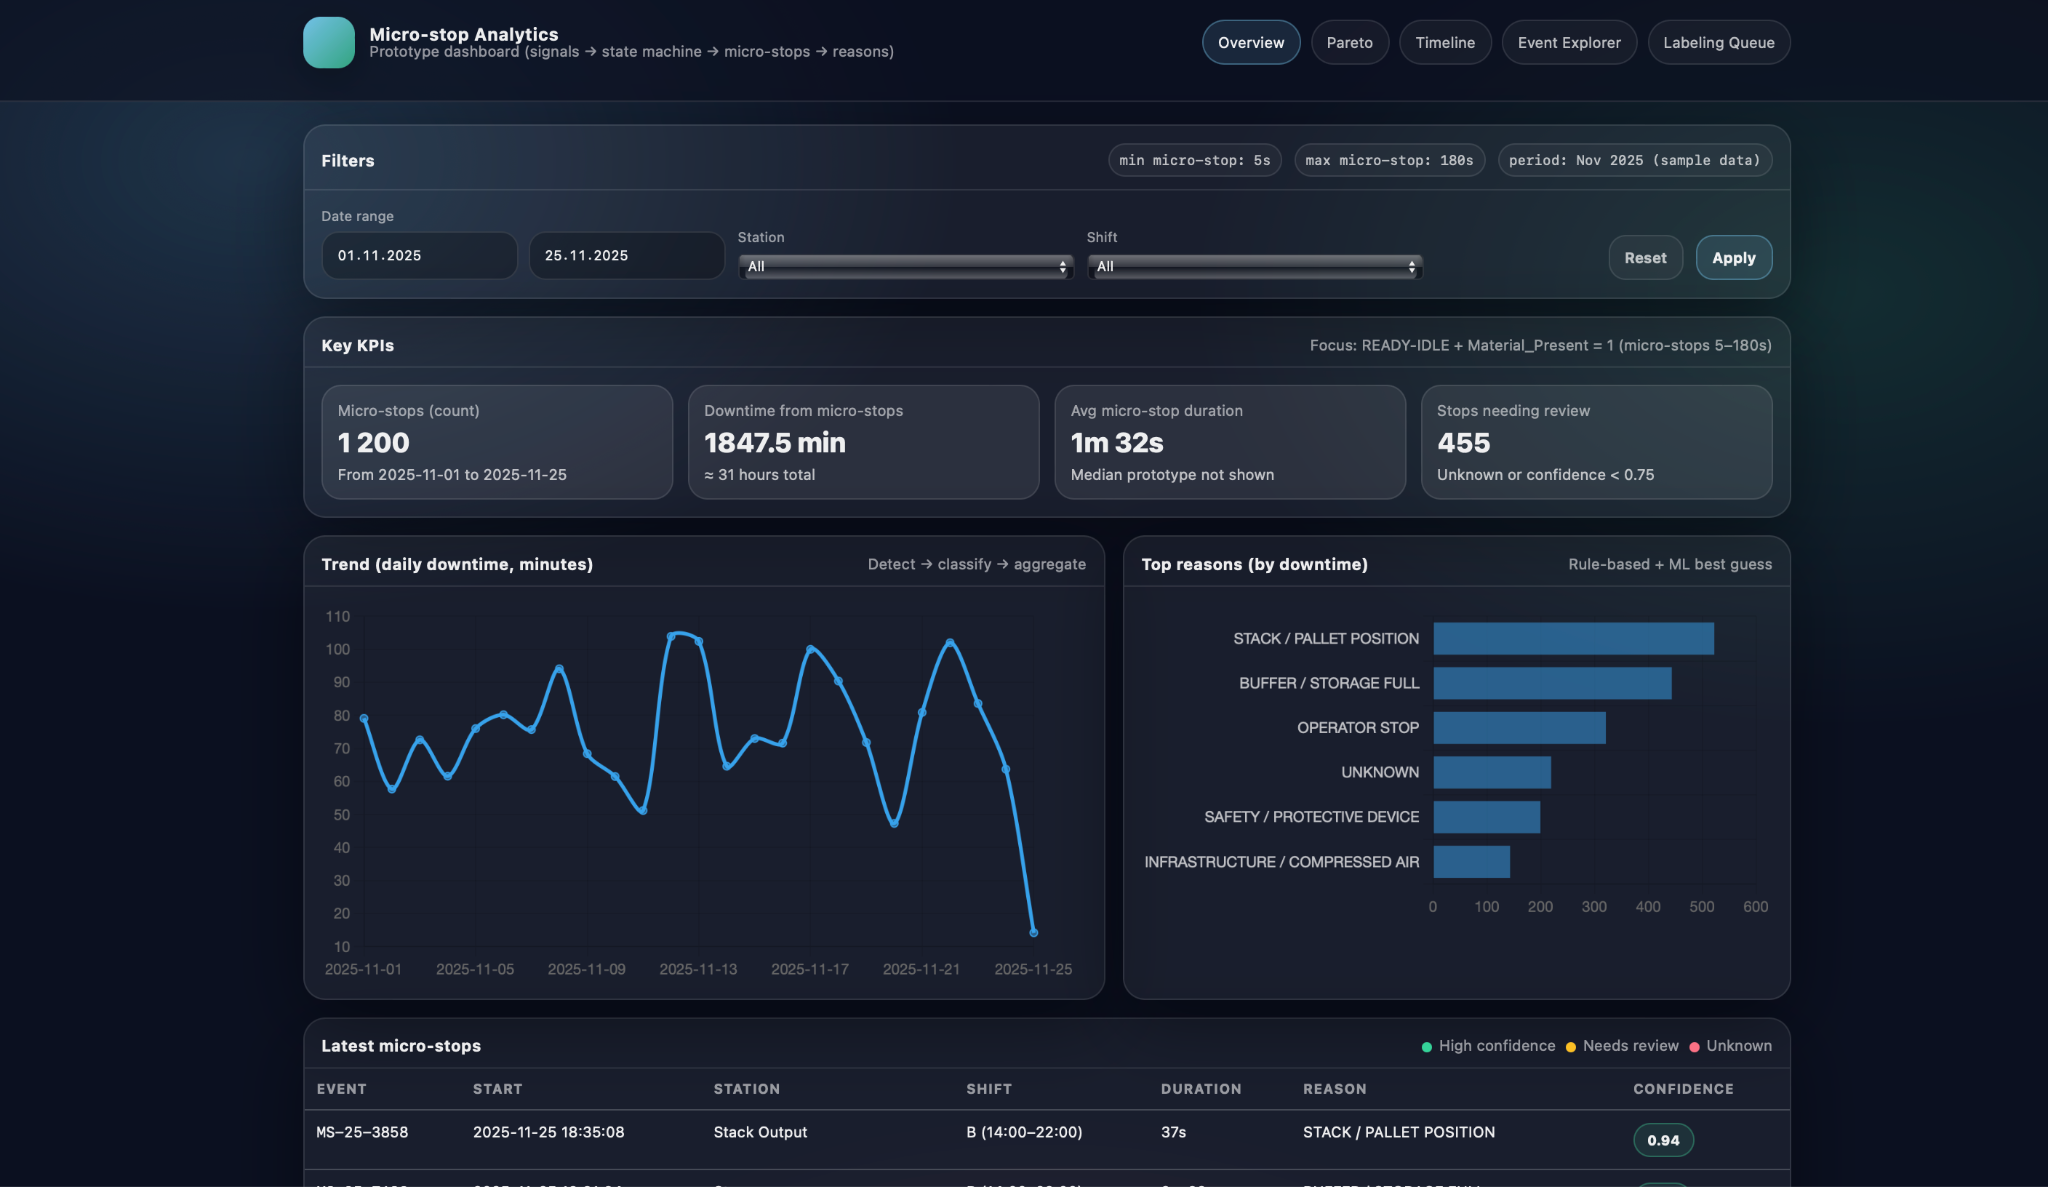Go to Event Explorer tab

tap(1568, 42)
